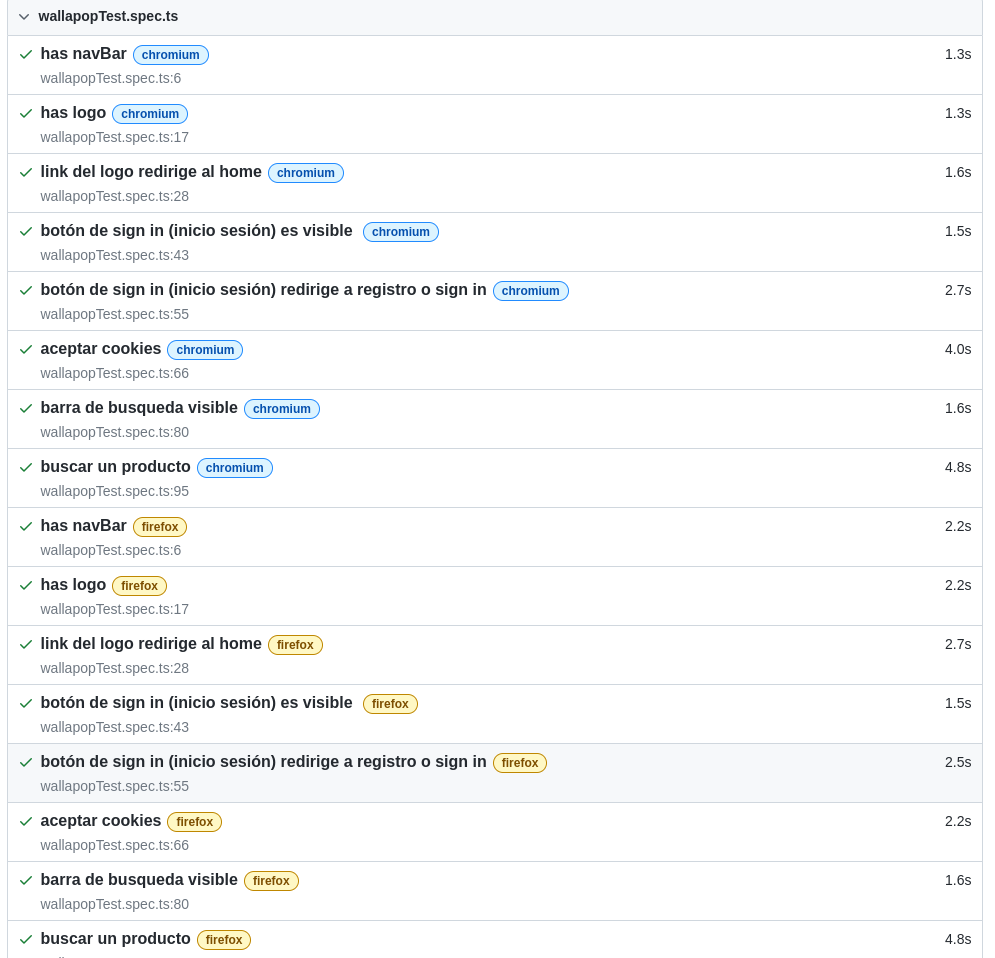Click firefox badge on redirige a registro test
995x958 pixels.
(520, 763)
